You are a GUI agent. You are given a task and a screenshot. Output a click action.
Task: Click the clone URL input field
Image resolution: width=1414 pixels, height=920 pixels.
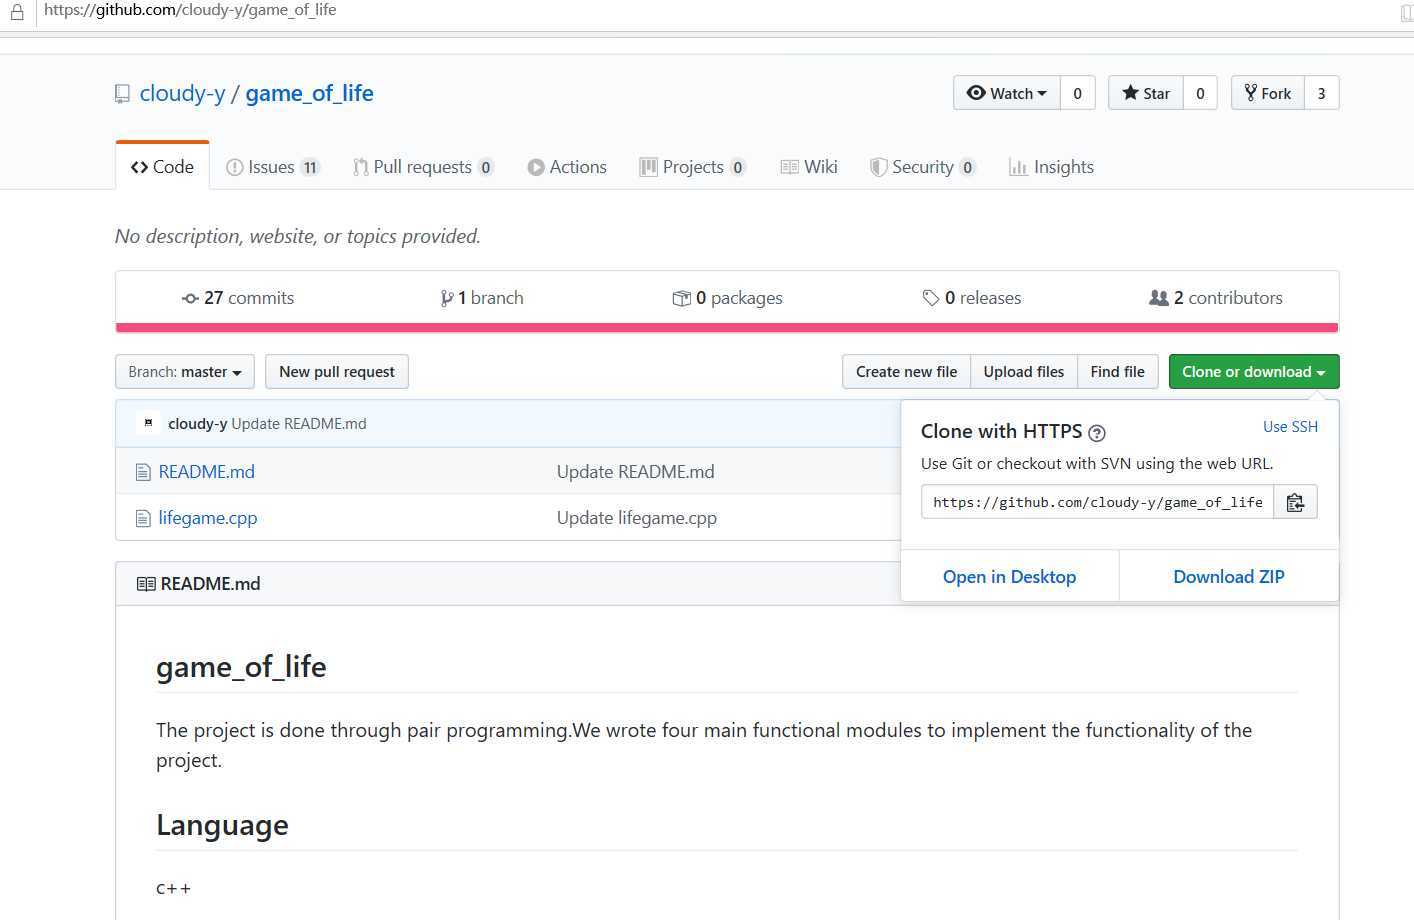tap(1098, 502)
